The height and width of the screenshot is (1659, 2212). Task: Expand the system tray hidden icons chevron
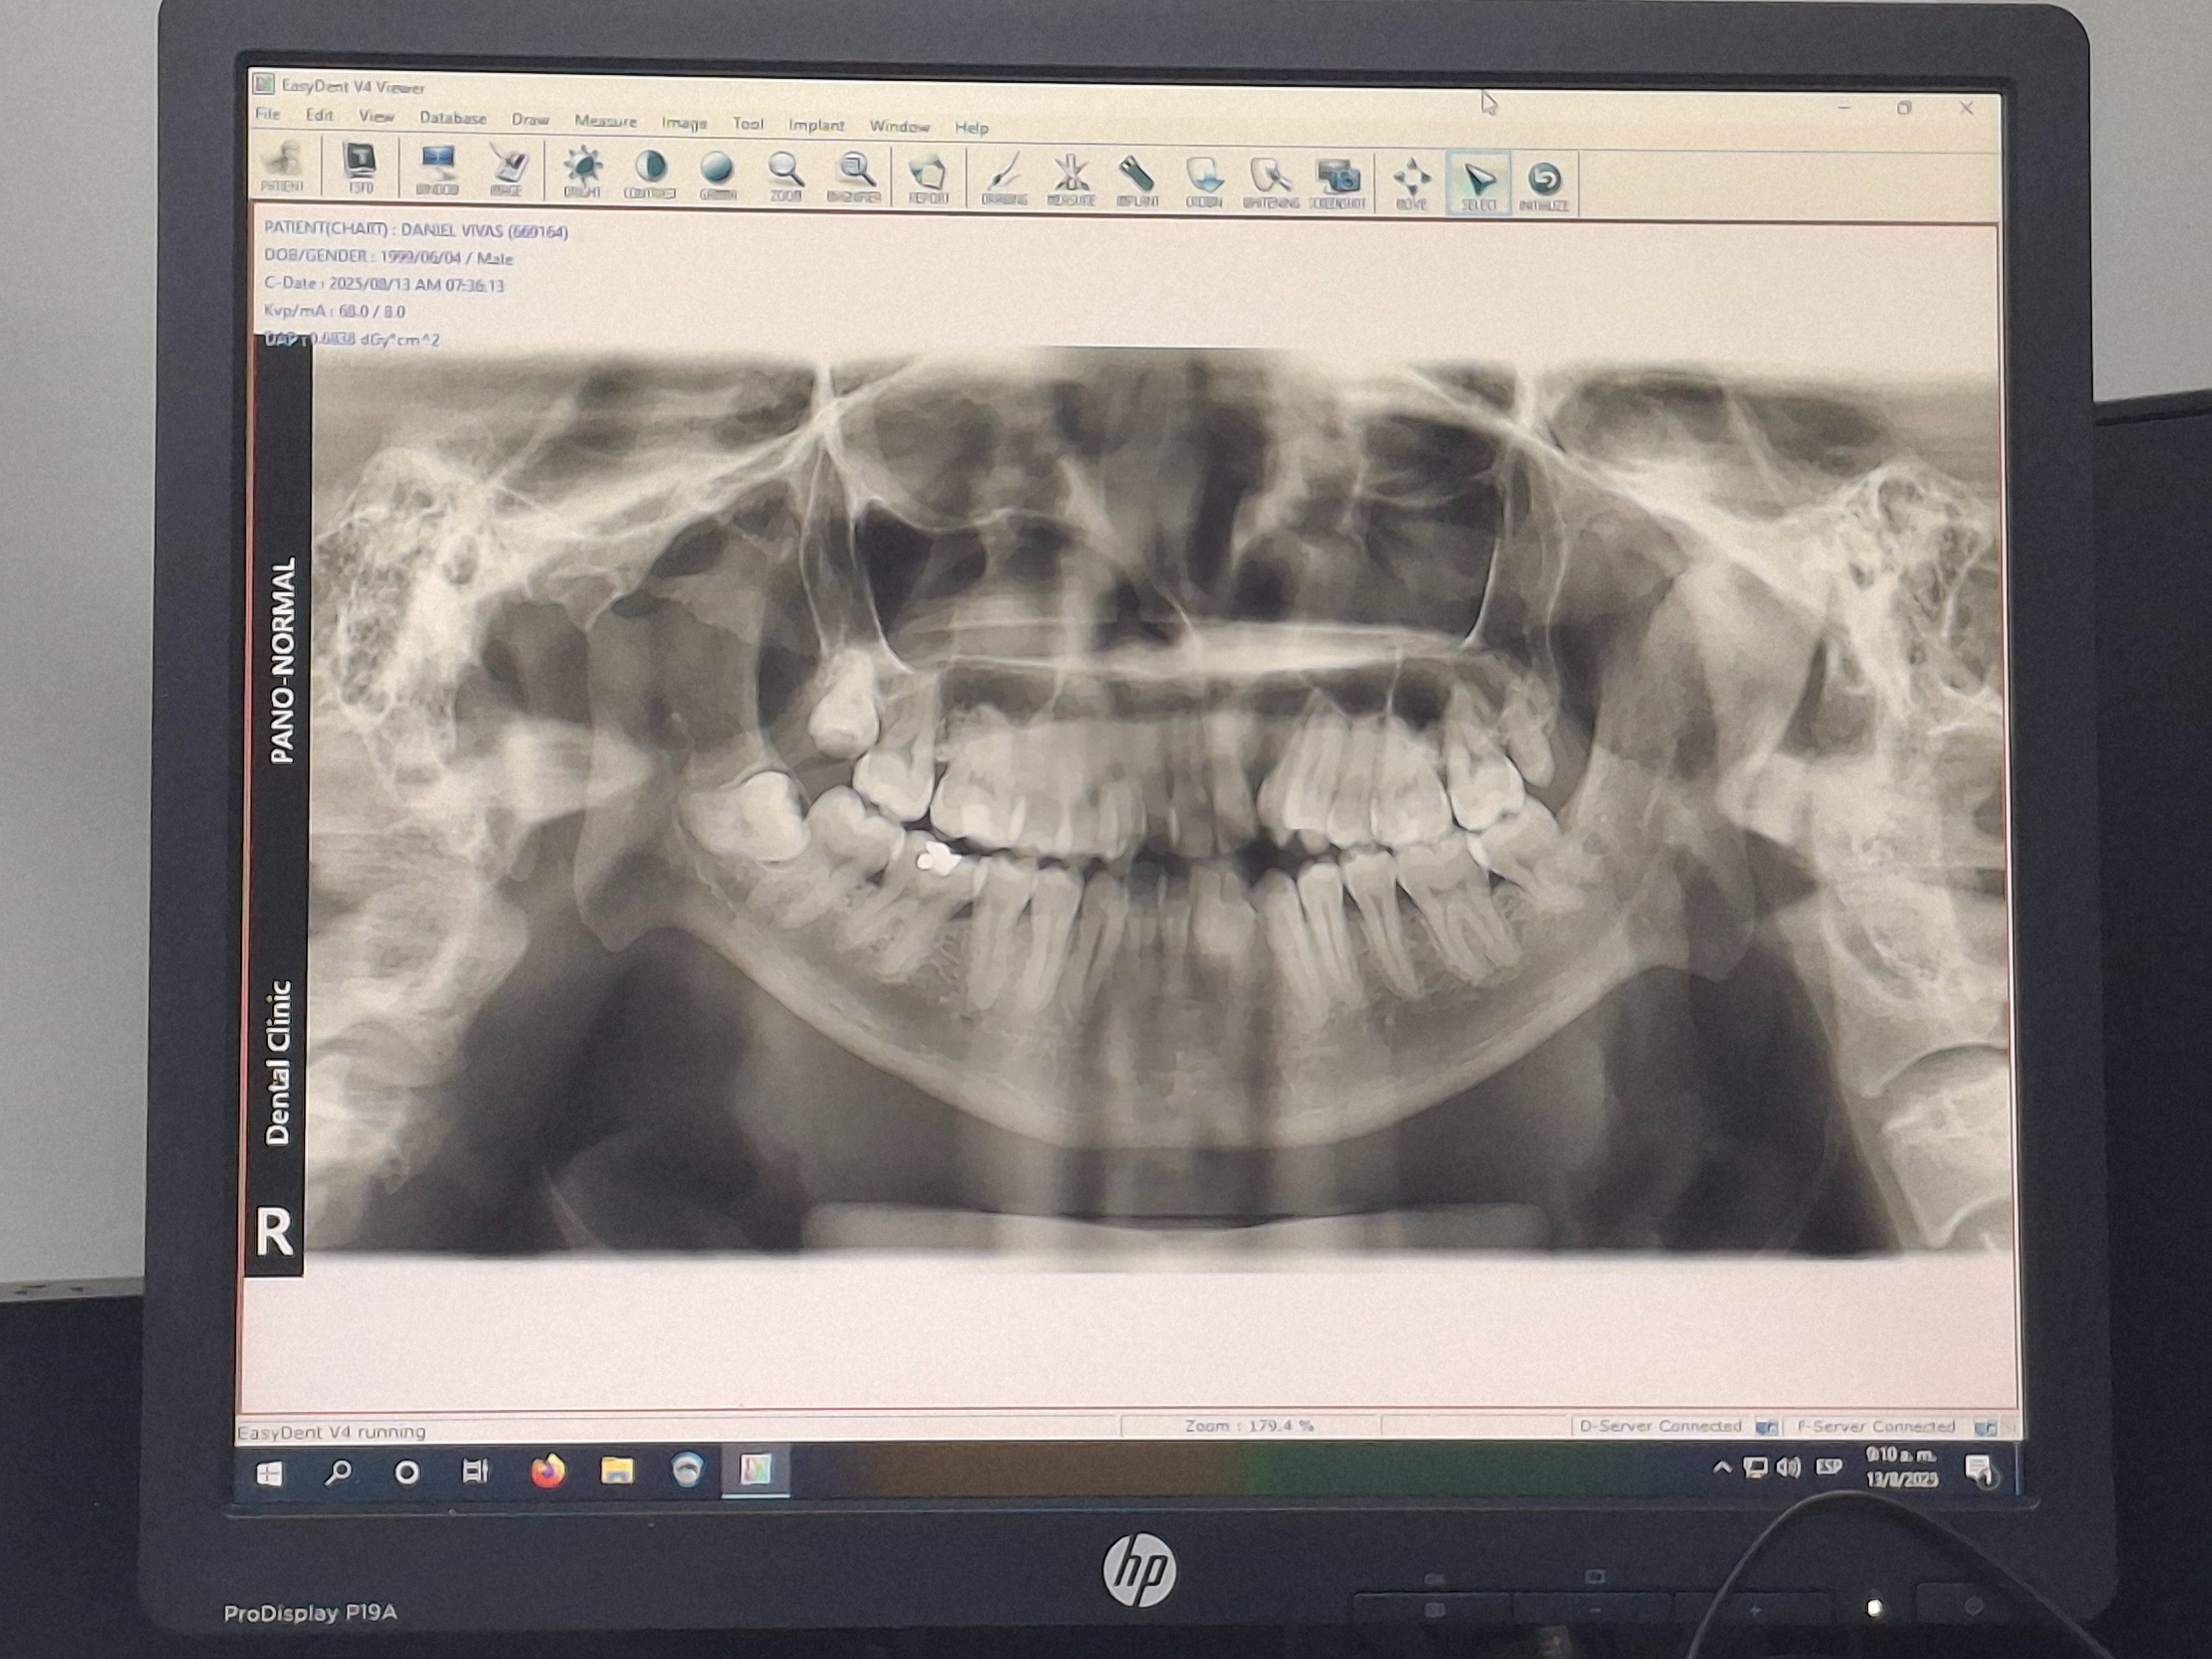pos(1721,1468)
